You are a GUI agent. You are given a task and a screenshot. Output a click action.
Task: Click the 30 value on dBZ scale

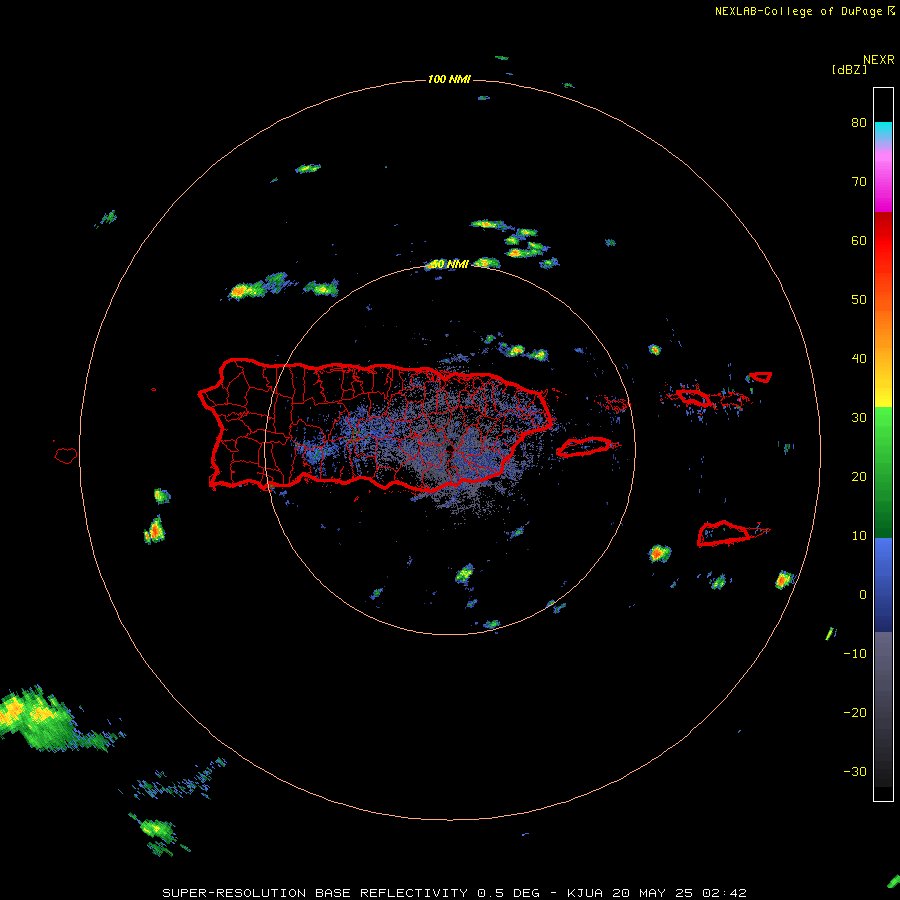[859, 418]
